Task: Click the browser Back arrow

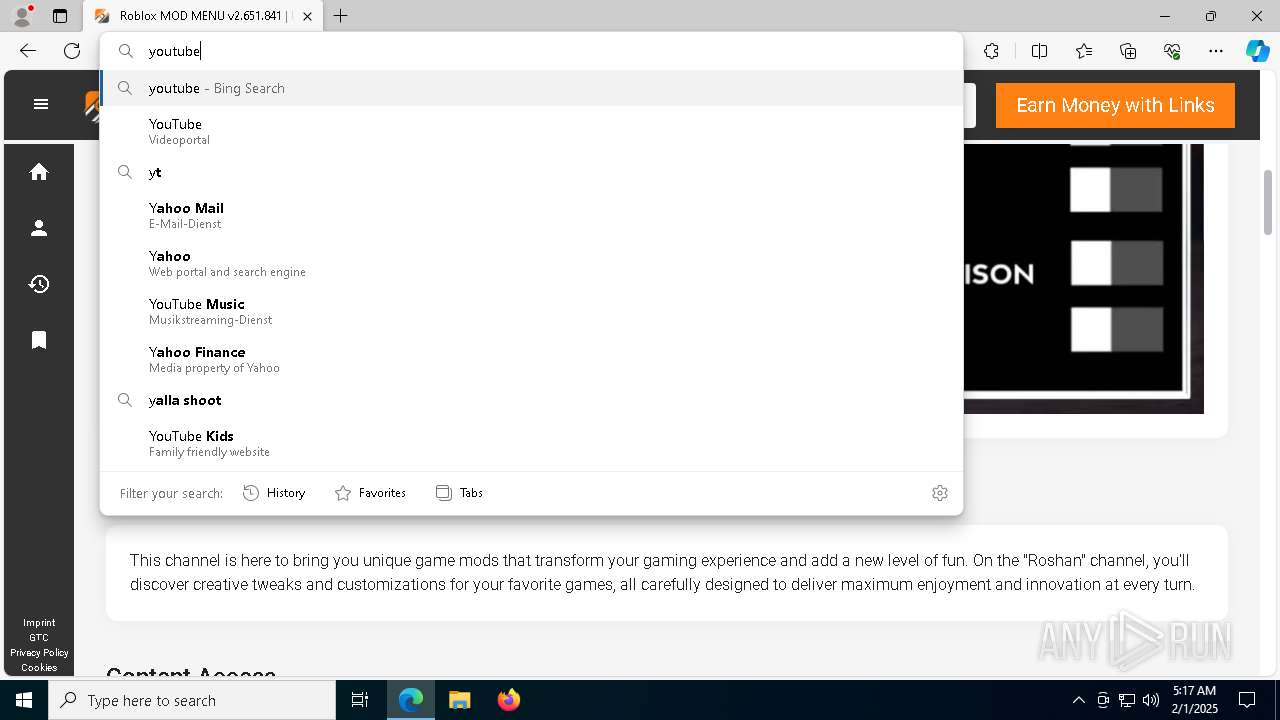Action: click(28, 51)
